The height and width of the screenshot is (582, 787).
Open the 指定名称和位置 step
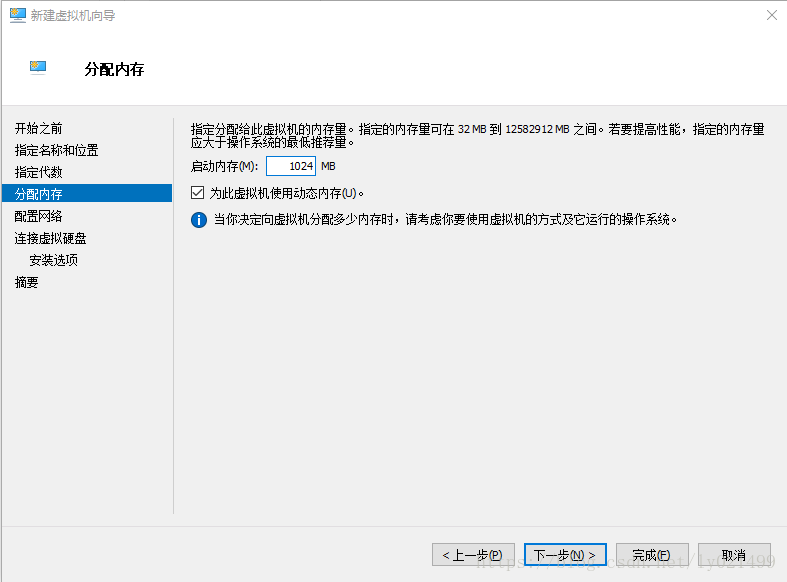click(x=56, y=150)
